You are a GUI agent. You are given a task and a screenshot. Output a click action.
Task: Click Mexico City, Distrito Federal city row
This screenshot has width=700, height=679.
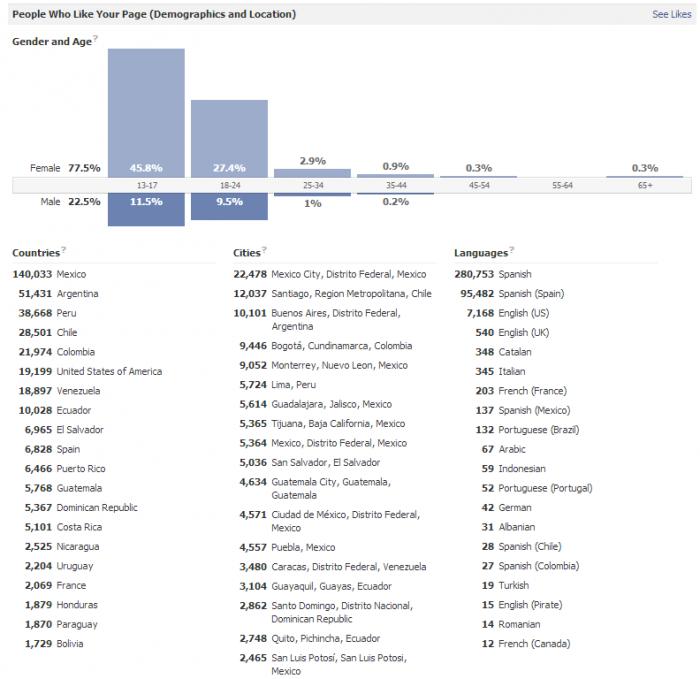(330, 274)
